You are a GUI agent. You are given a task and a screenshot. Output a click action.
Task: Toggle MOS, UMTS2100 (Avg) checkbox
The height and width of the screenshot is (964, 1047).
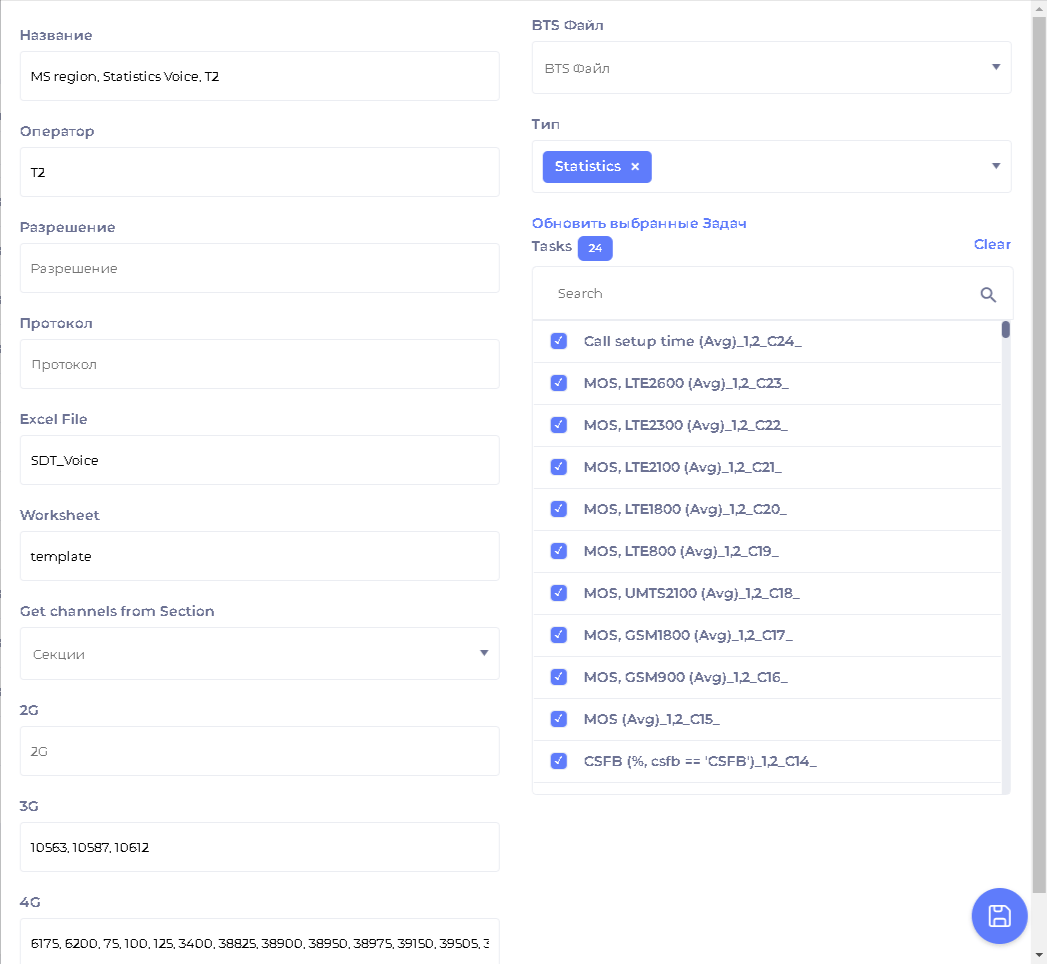click(559, 594)
